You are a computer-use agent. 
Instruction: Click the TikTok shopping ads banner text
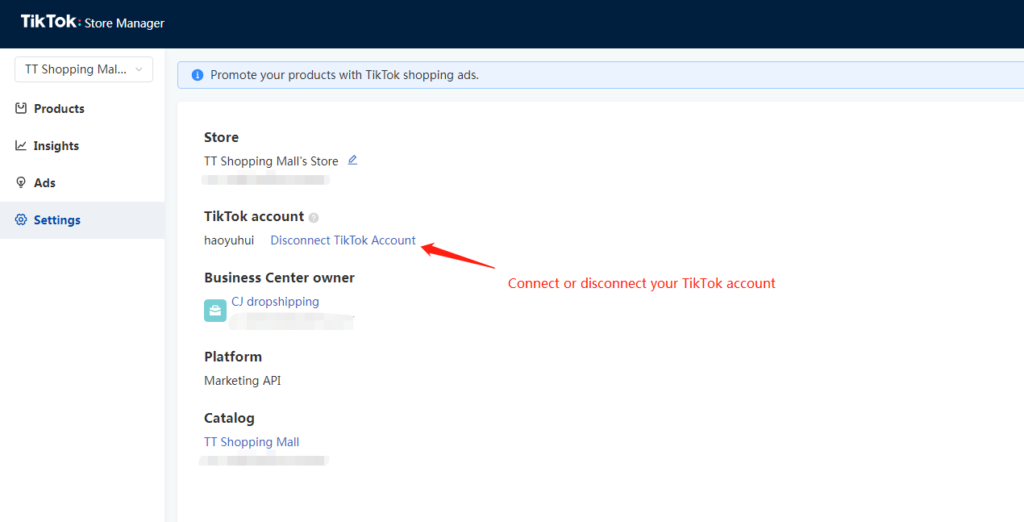[x=344, y=75]
